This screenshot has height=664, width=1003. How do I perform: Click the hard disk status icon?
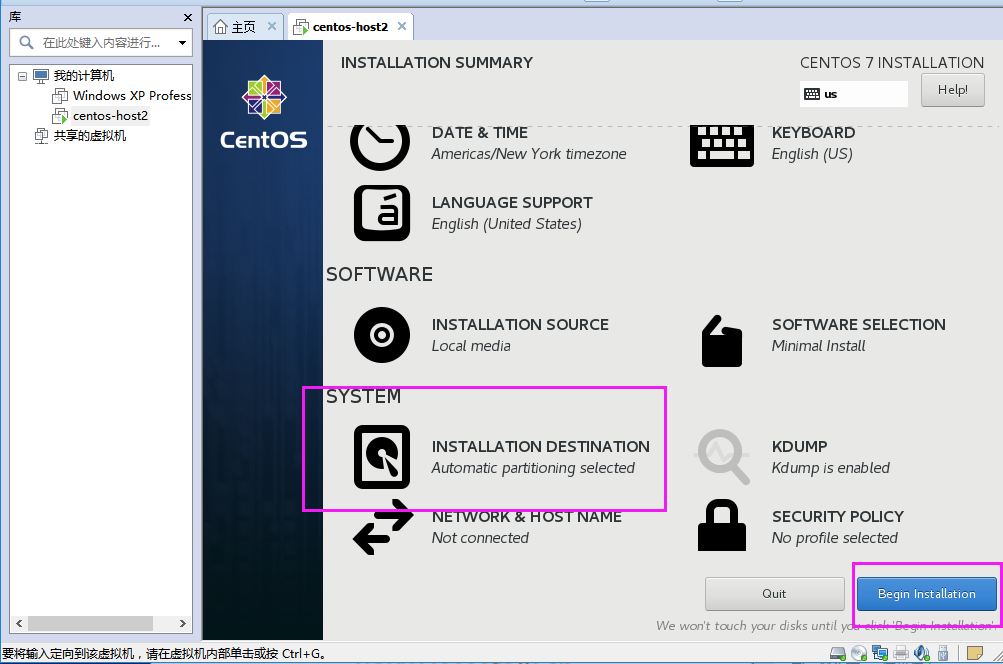[837, 653]
